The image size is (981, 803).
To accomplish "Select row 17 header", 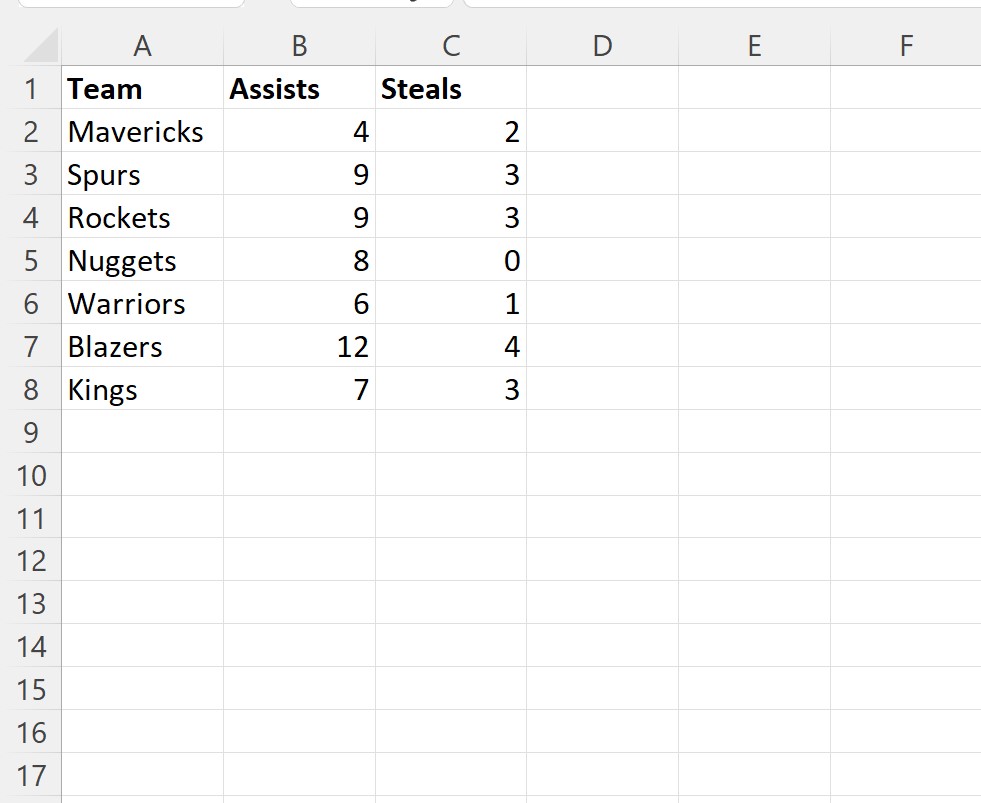I will point(31,776).
